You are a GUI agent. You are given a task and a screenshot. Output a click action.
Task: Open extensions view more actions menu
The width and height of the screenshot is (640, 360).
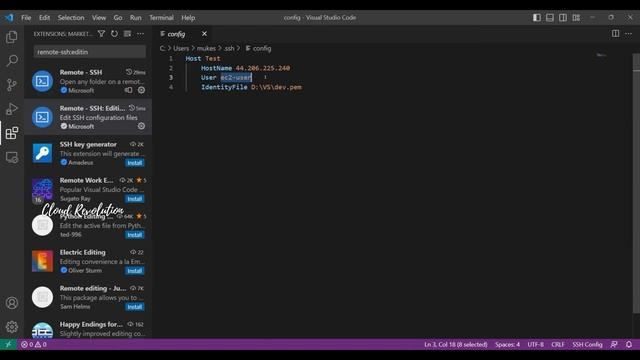click(x=140, y=34)
